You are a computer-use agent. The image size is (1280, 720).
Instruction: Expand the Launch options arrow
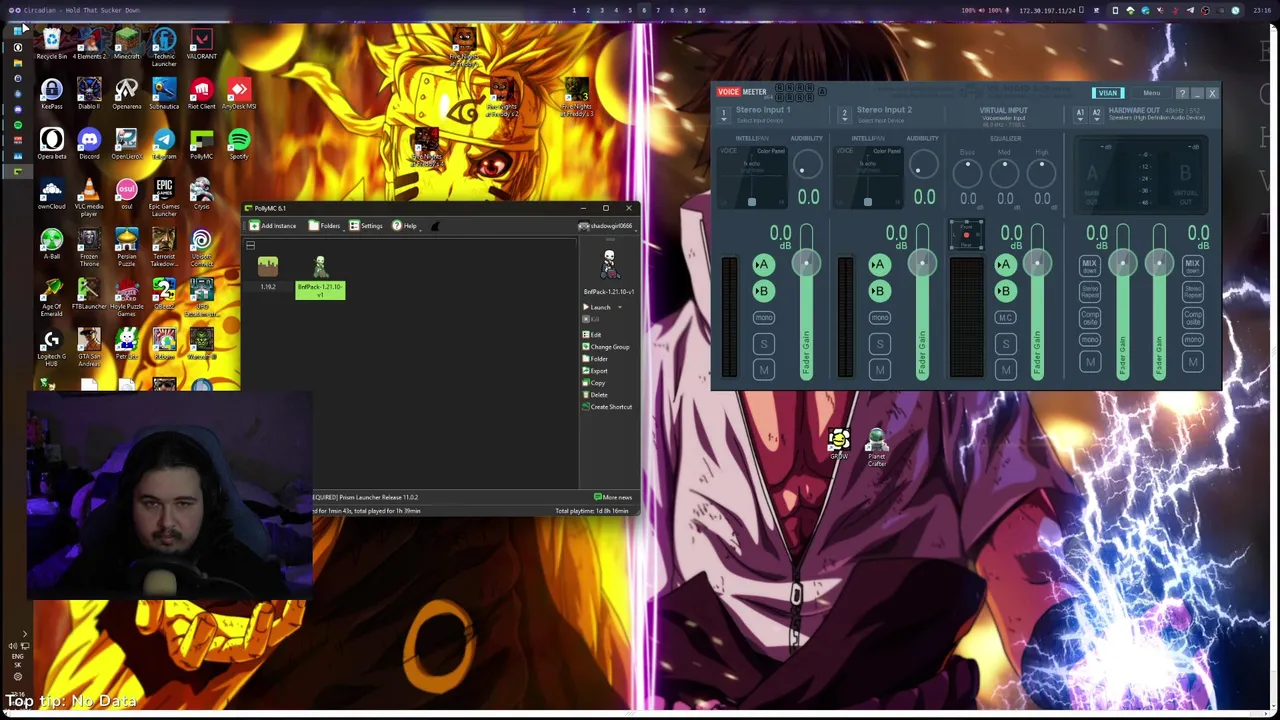coord(620,307)
